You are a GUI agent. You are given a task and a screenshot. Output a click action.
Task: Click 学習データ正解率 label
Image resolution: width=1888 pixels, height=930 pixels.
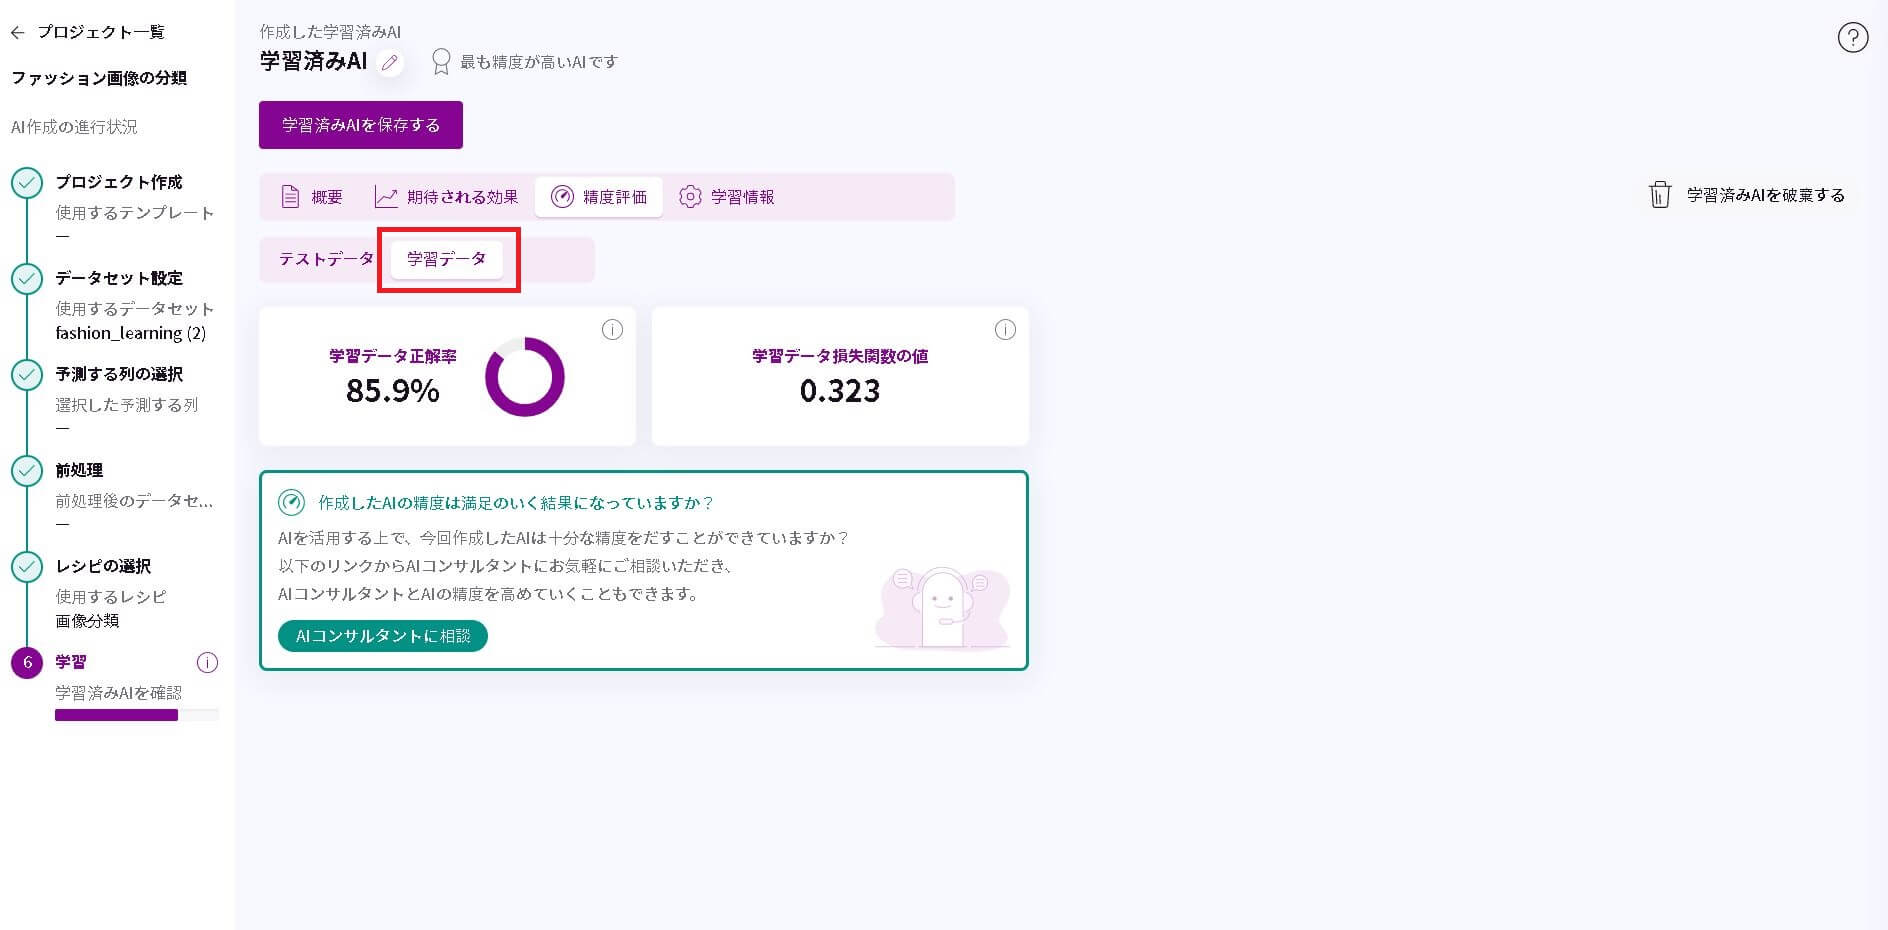click(393, 356)
